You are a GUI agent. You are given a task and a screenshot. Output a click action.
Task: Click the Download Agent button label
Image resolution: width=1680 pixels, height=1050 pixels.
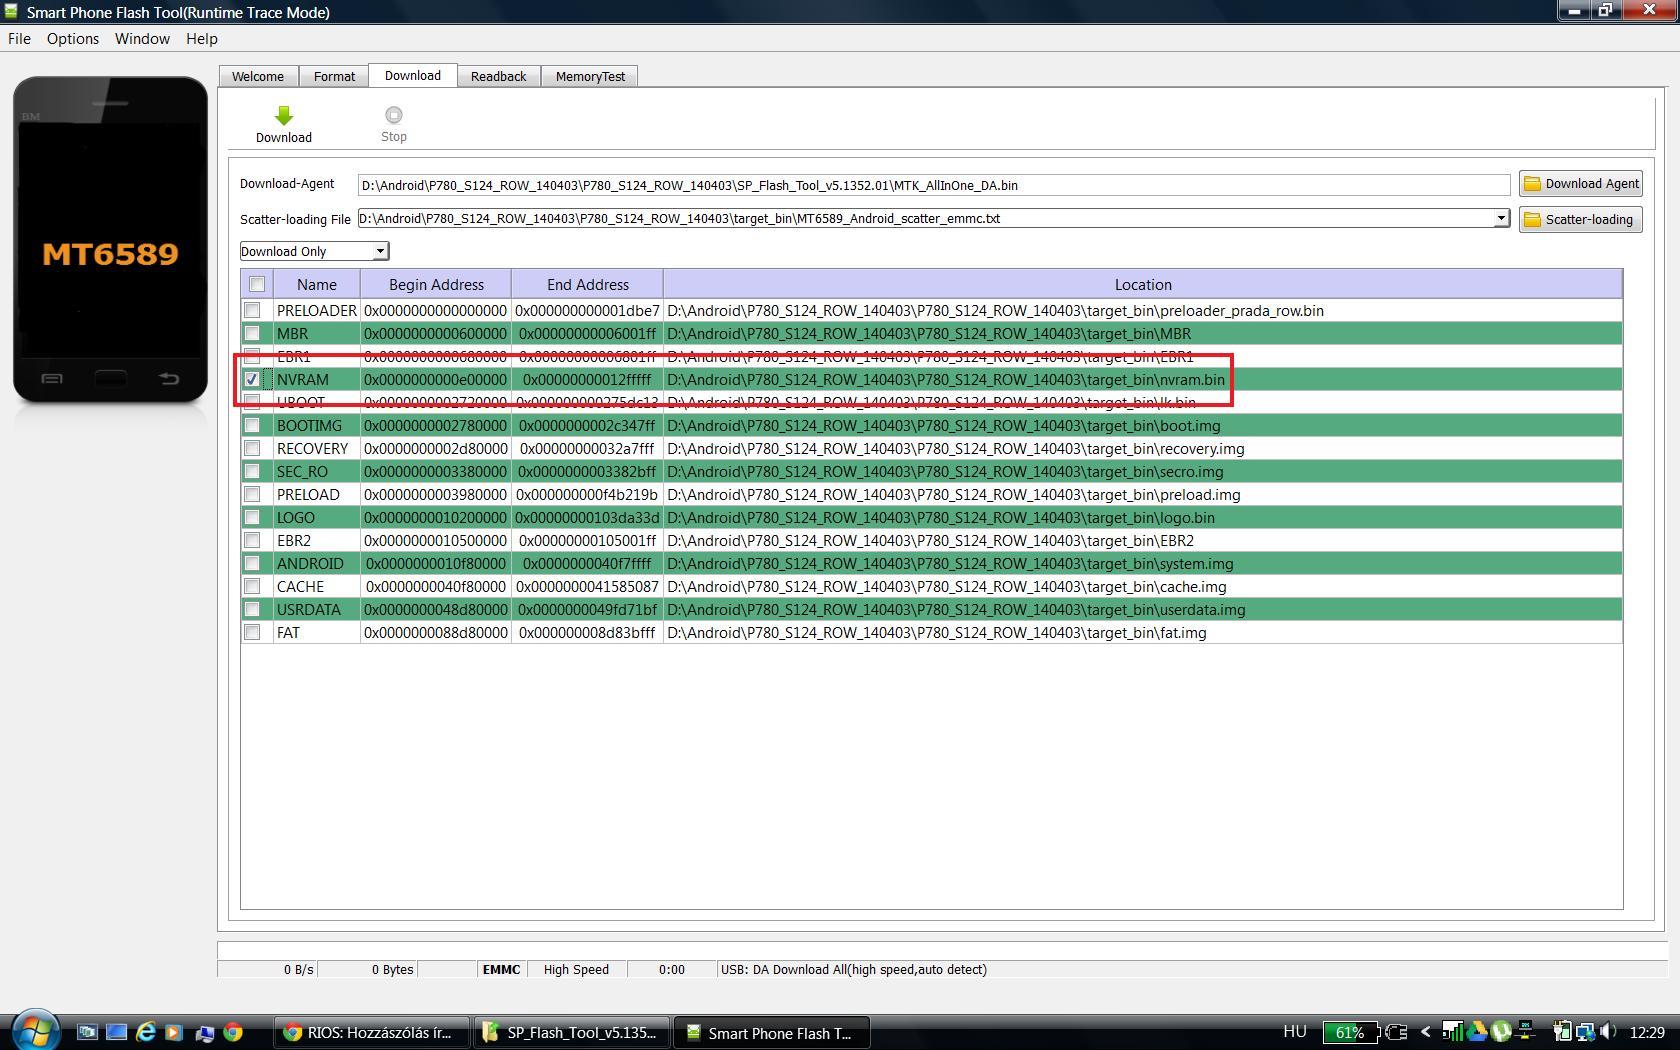point(1591,184)
